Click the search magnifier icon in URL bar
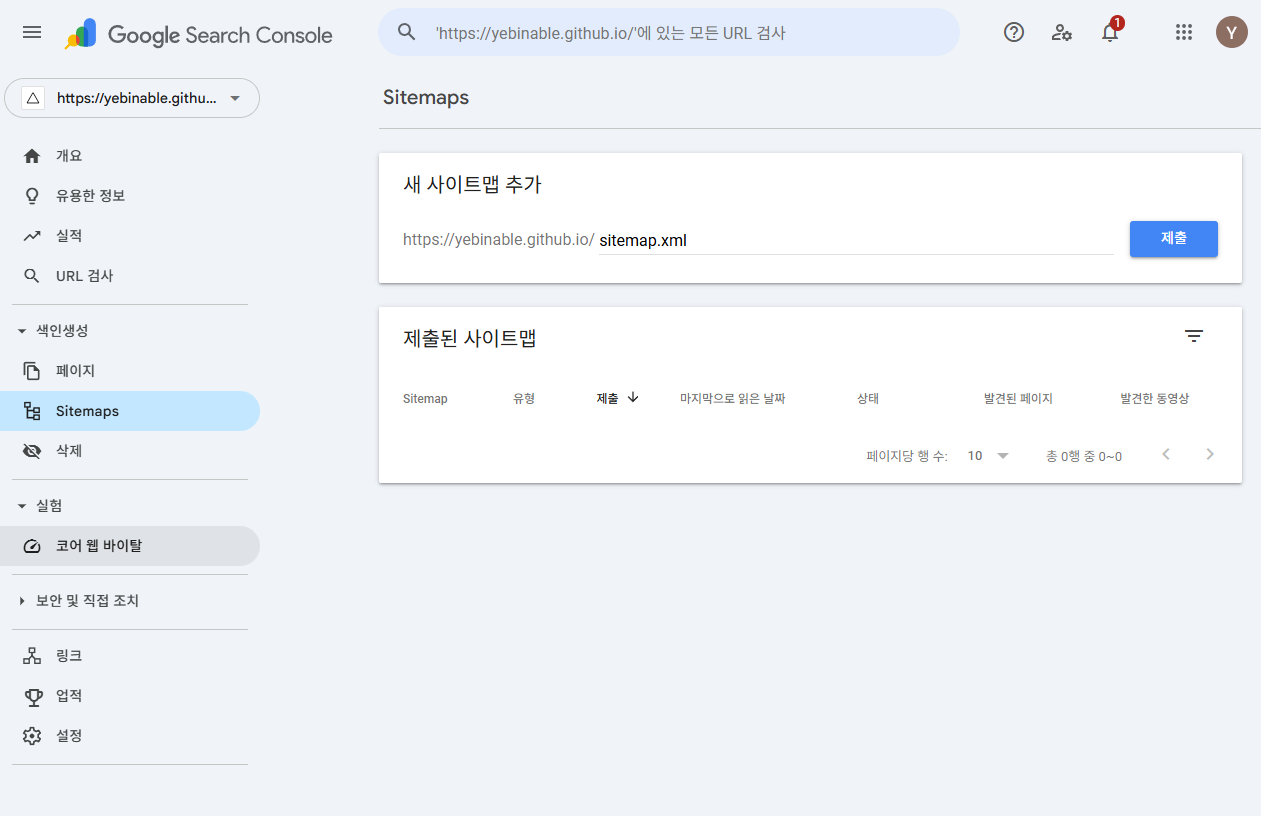The height and width of the screenshot is (816, 1261). [406, 32]
